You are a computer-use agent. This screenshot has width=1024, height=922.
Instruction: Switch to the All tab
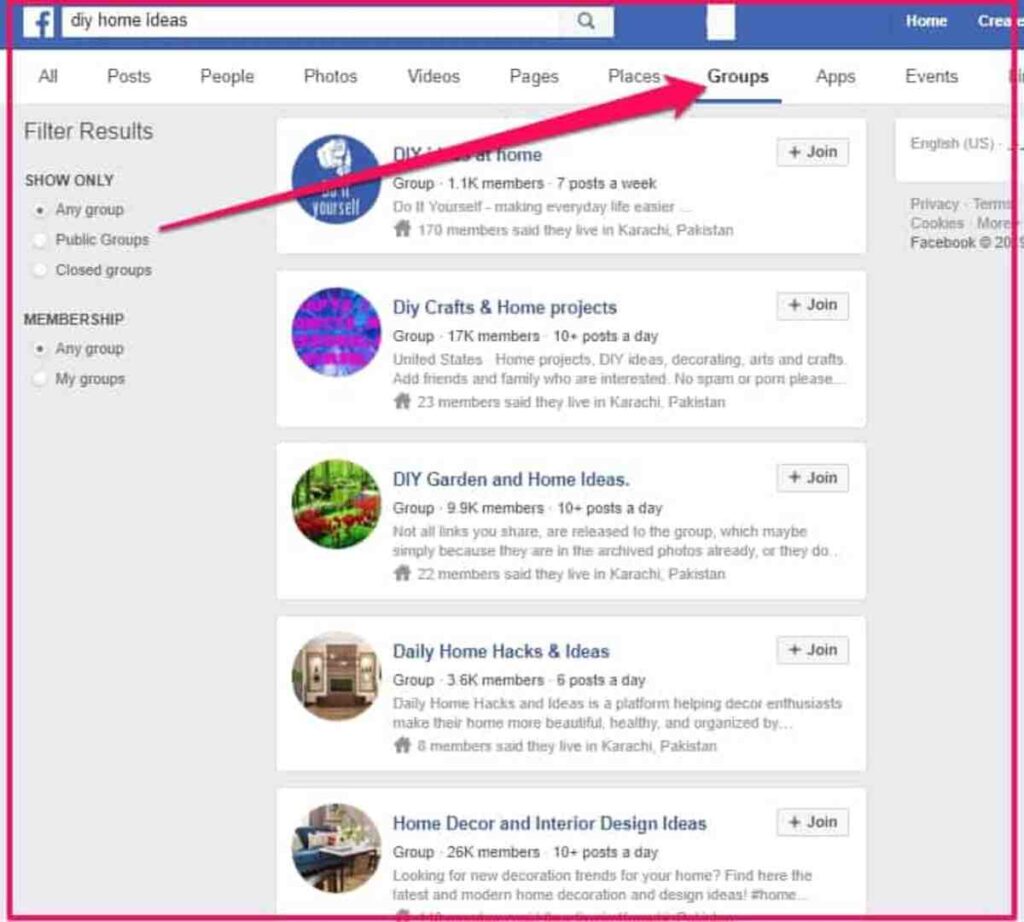[x=48, y=76]
